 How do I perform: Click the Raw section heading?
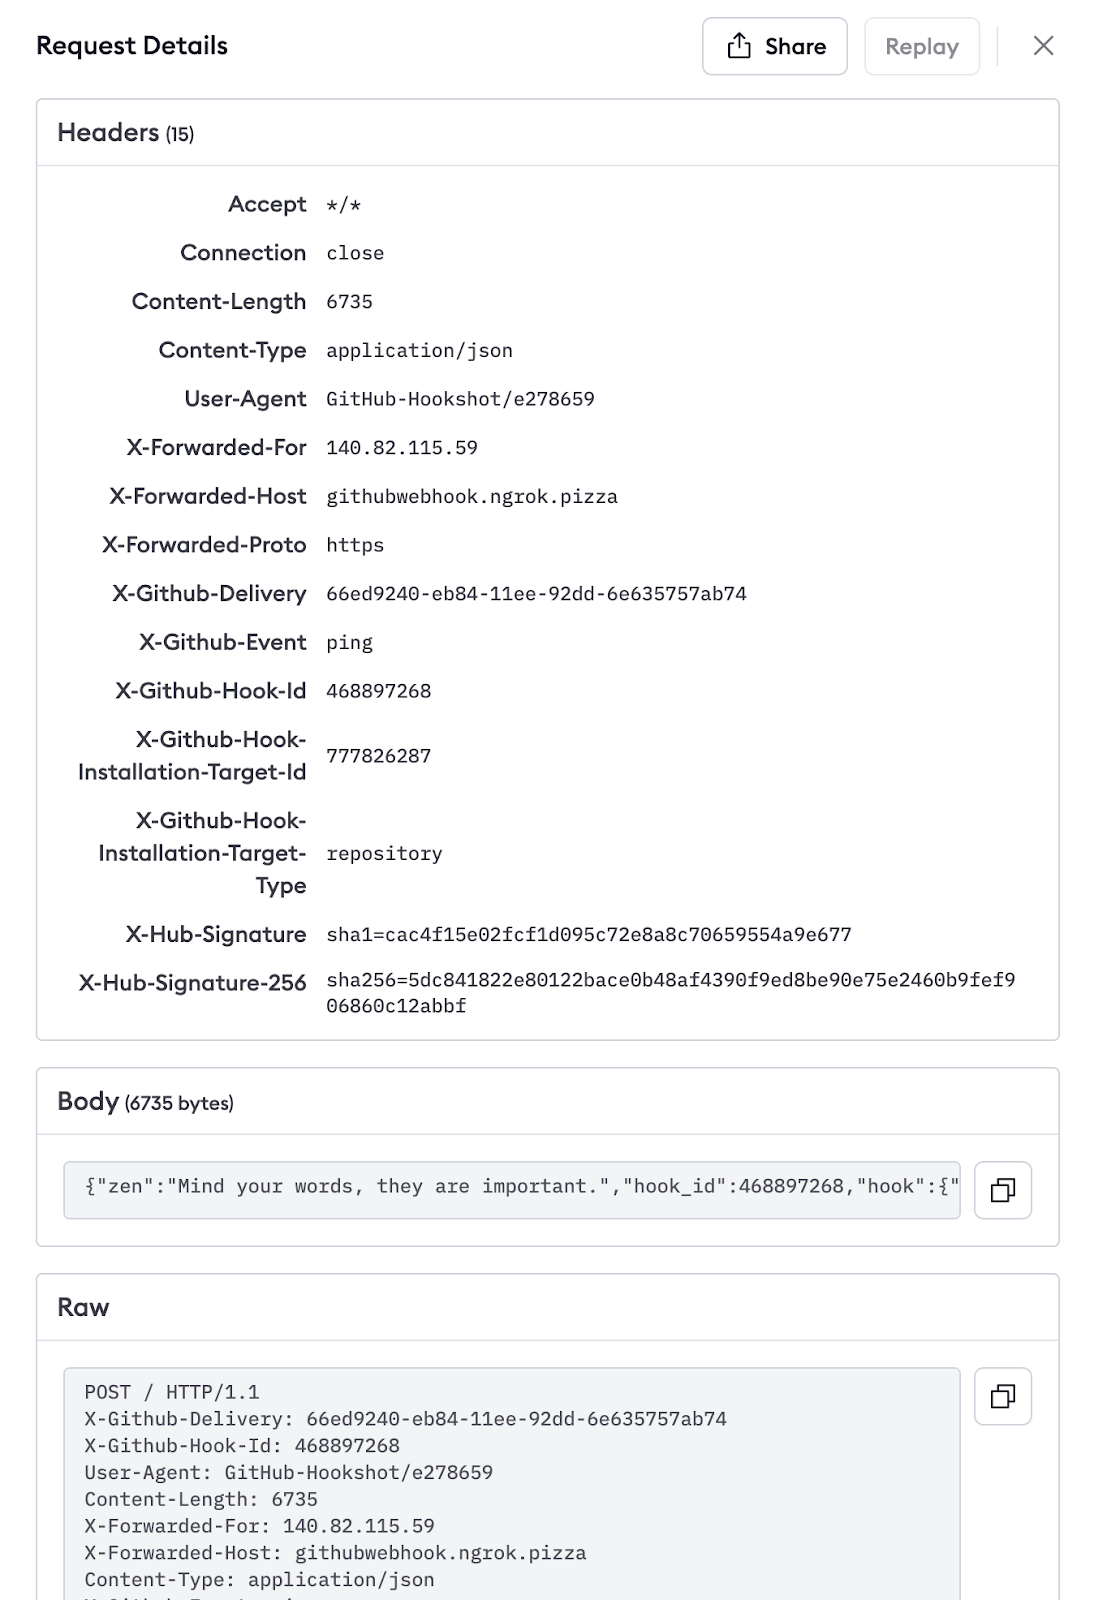83,1308
